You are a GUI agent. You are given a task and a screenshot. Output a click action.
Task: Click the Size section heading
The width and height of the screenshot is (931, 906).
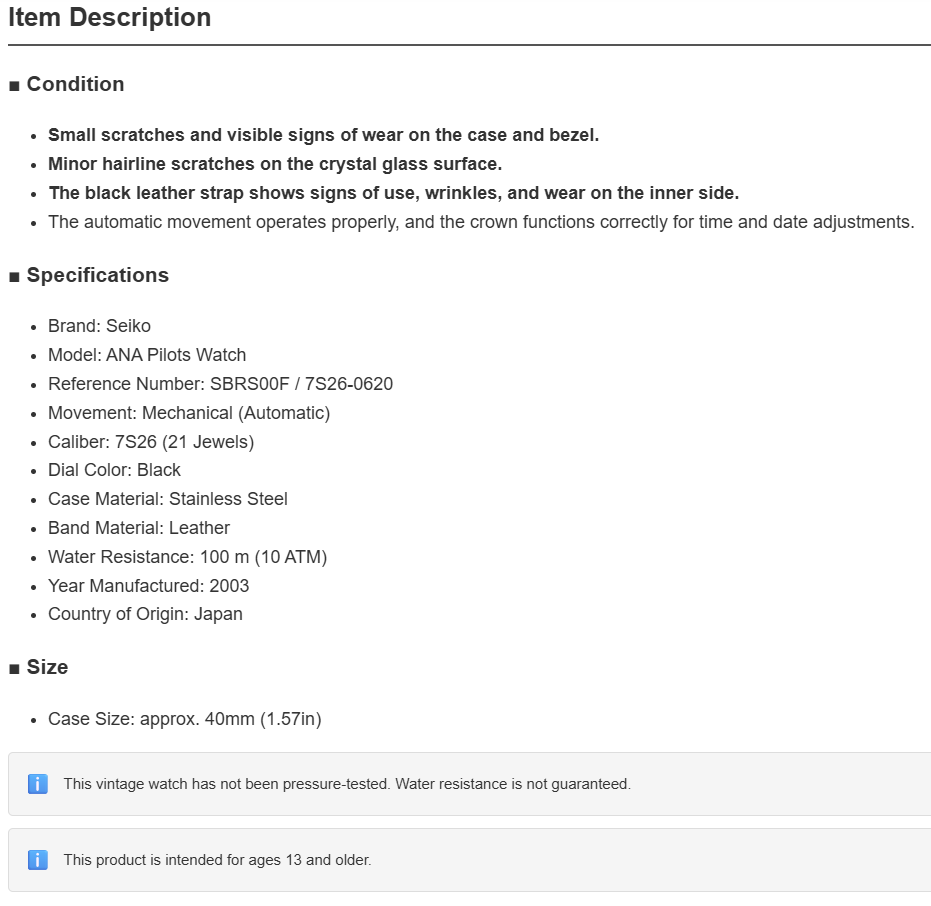(48, 667)
